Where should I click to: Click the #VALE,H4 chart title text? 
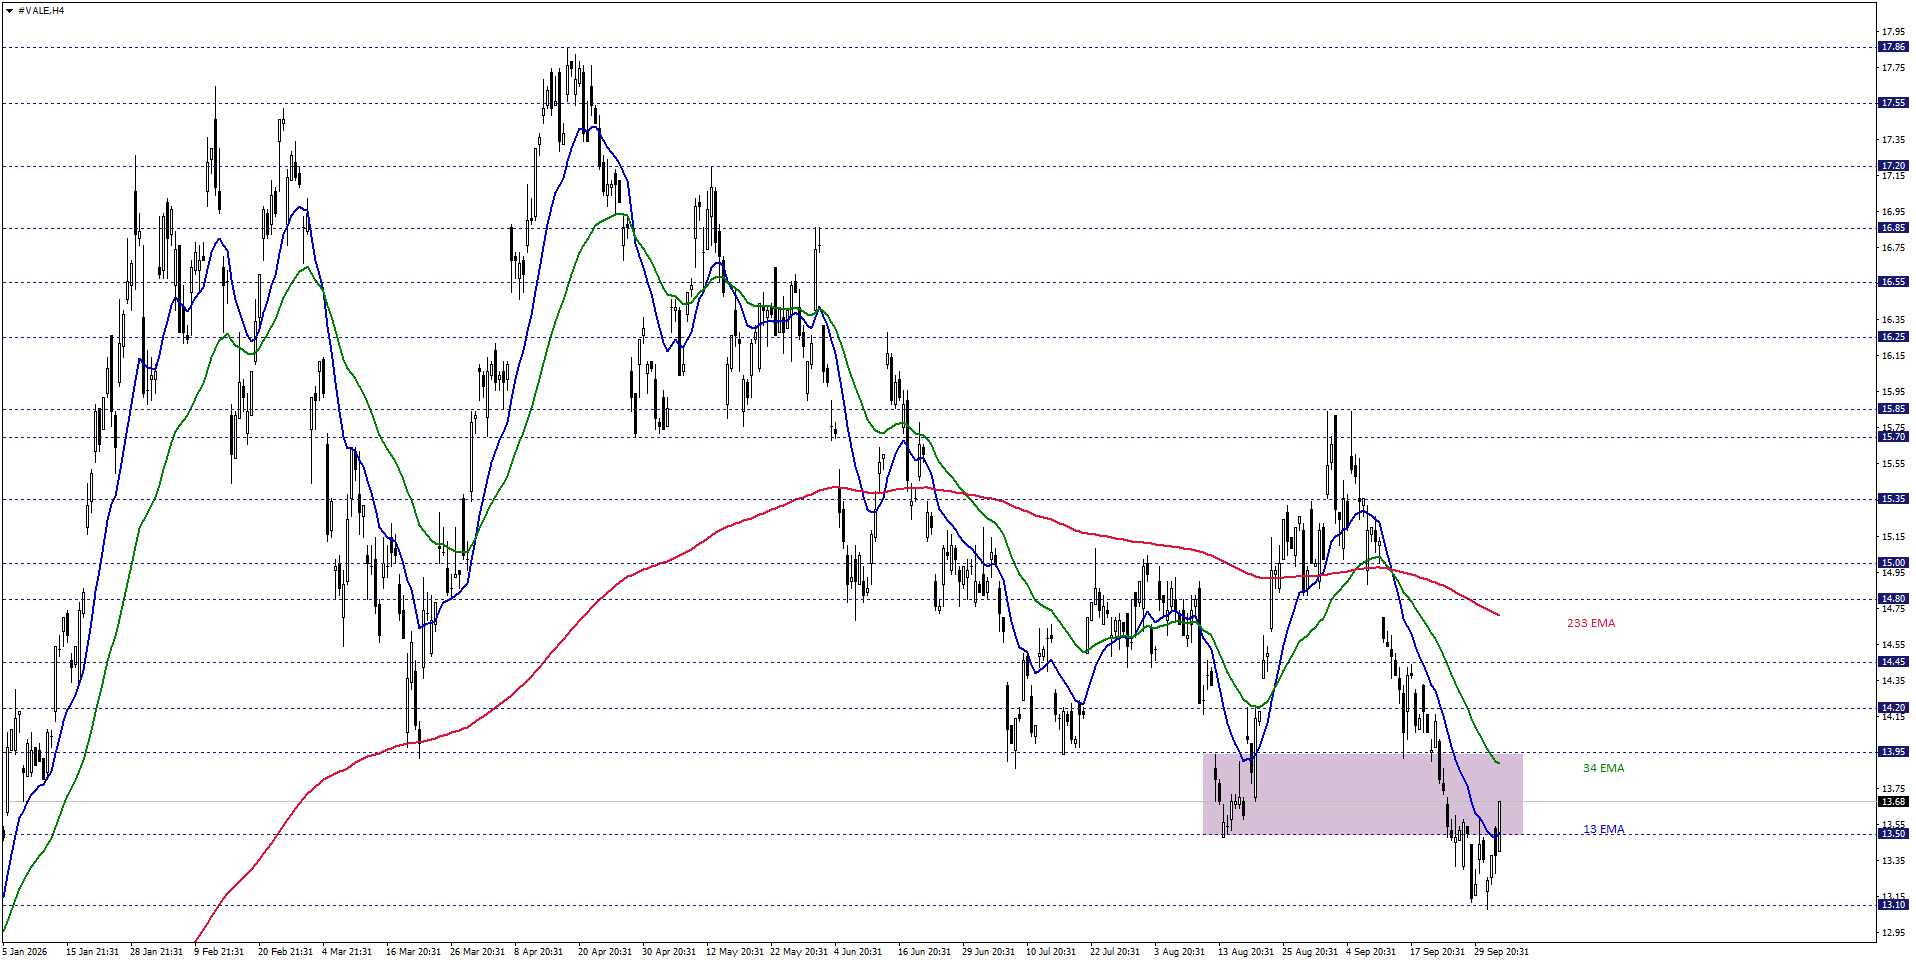(x=41, y=11)
